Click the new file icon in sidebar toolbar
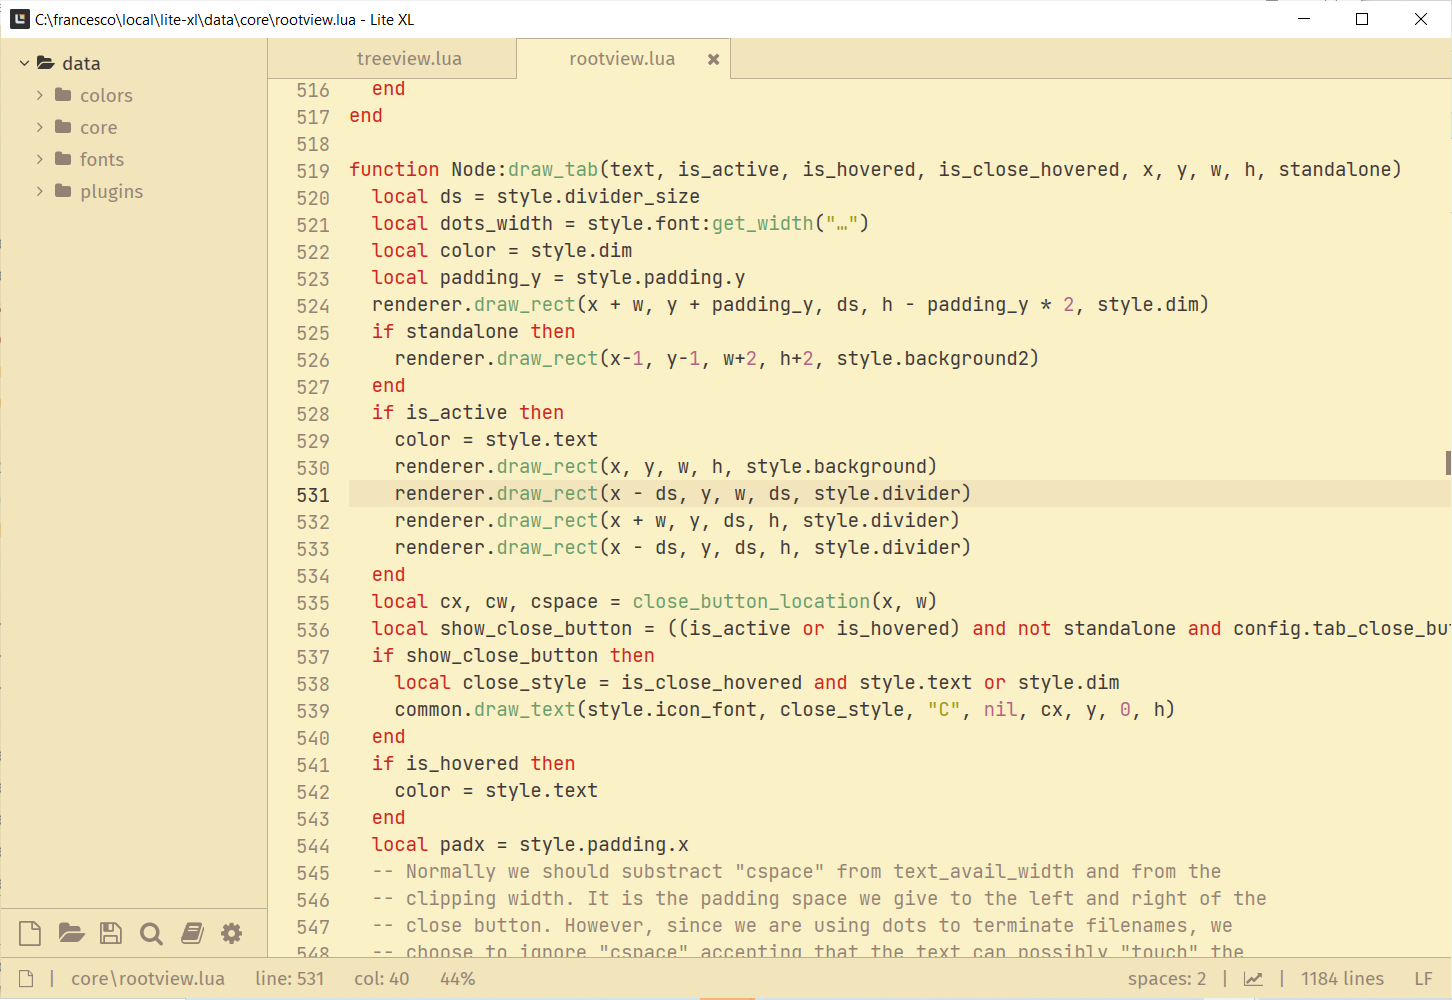Screen dimensions: 1452x1000 (x=30, y=933)
